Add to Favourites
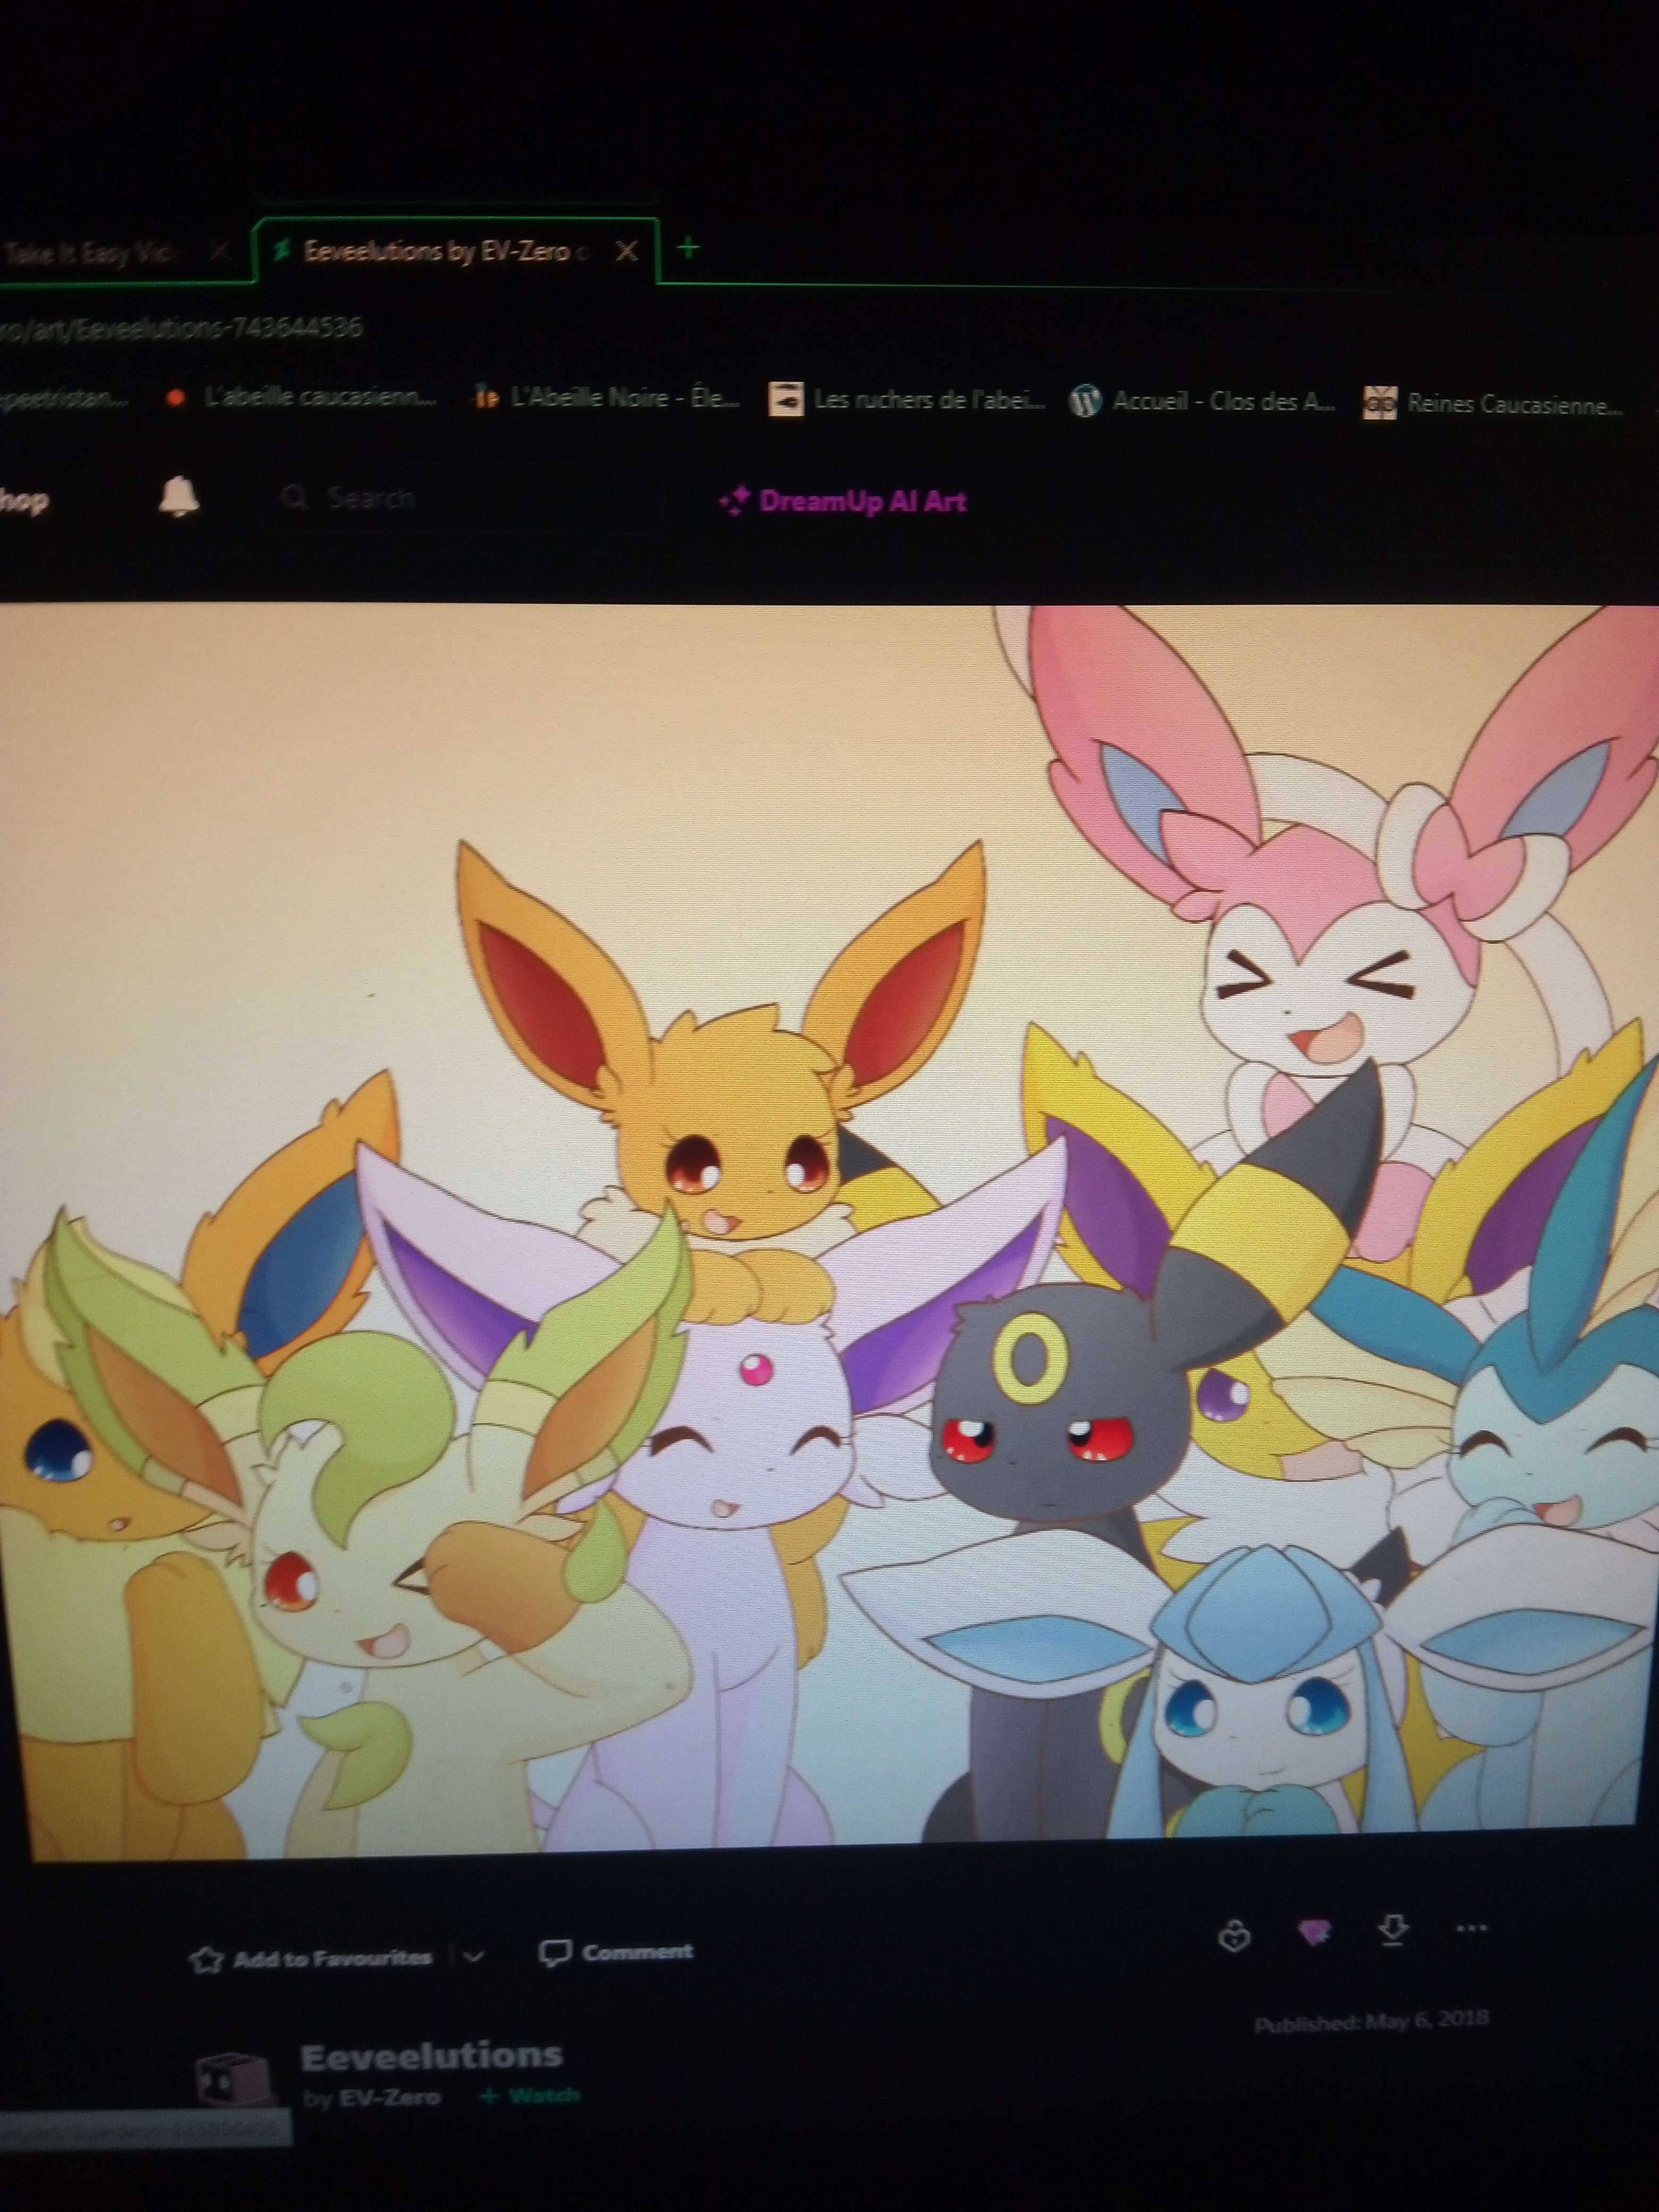This screenshot has width=1659, height=2212. coord(311,1958)
